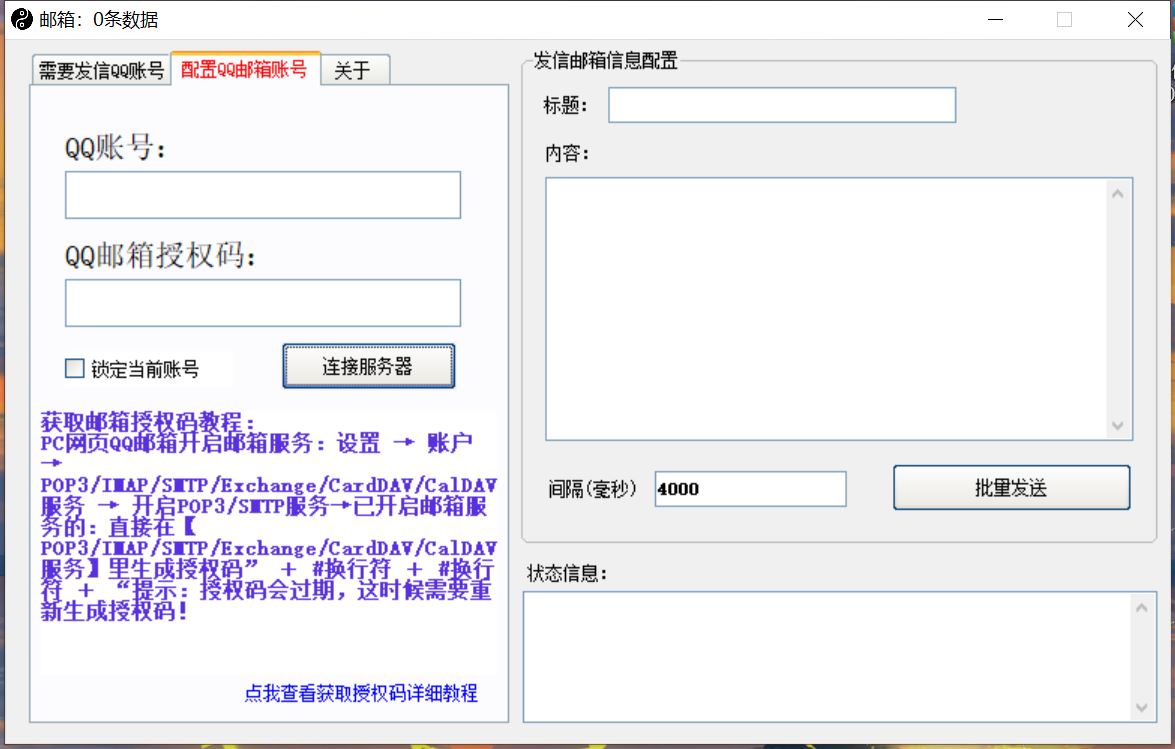Focus the QQ邮箱授权码 input field
Image resolution: width=1175 pixels, height=749 pixels.
(x=262, y=303)
